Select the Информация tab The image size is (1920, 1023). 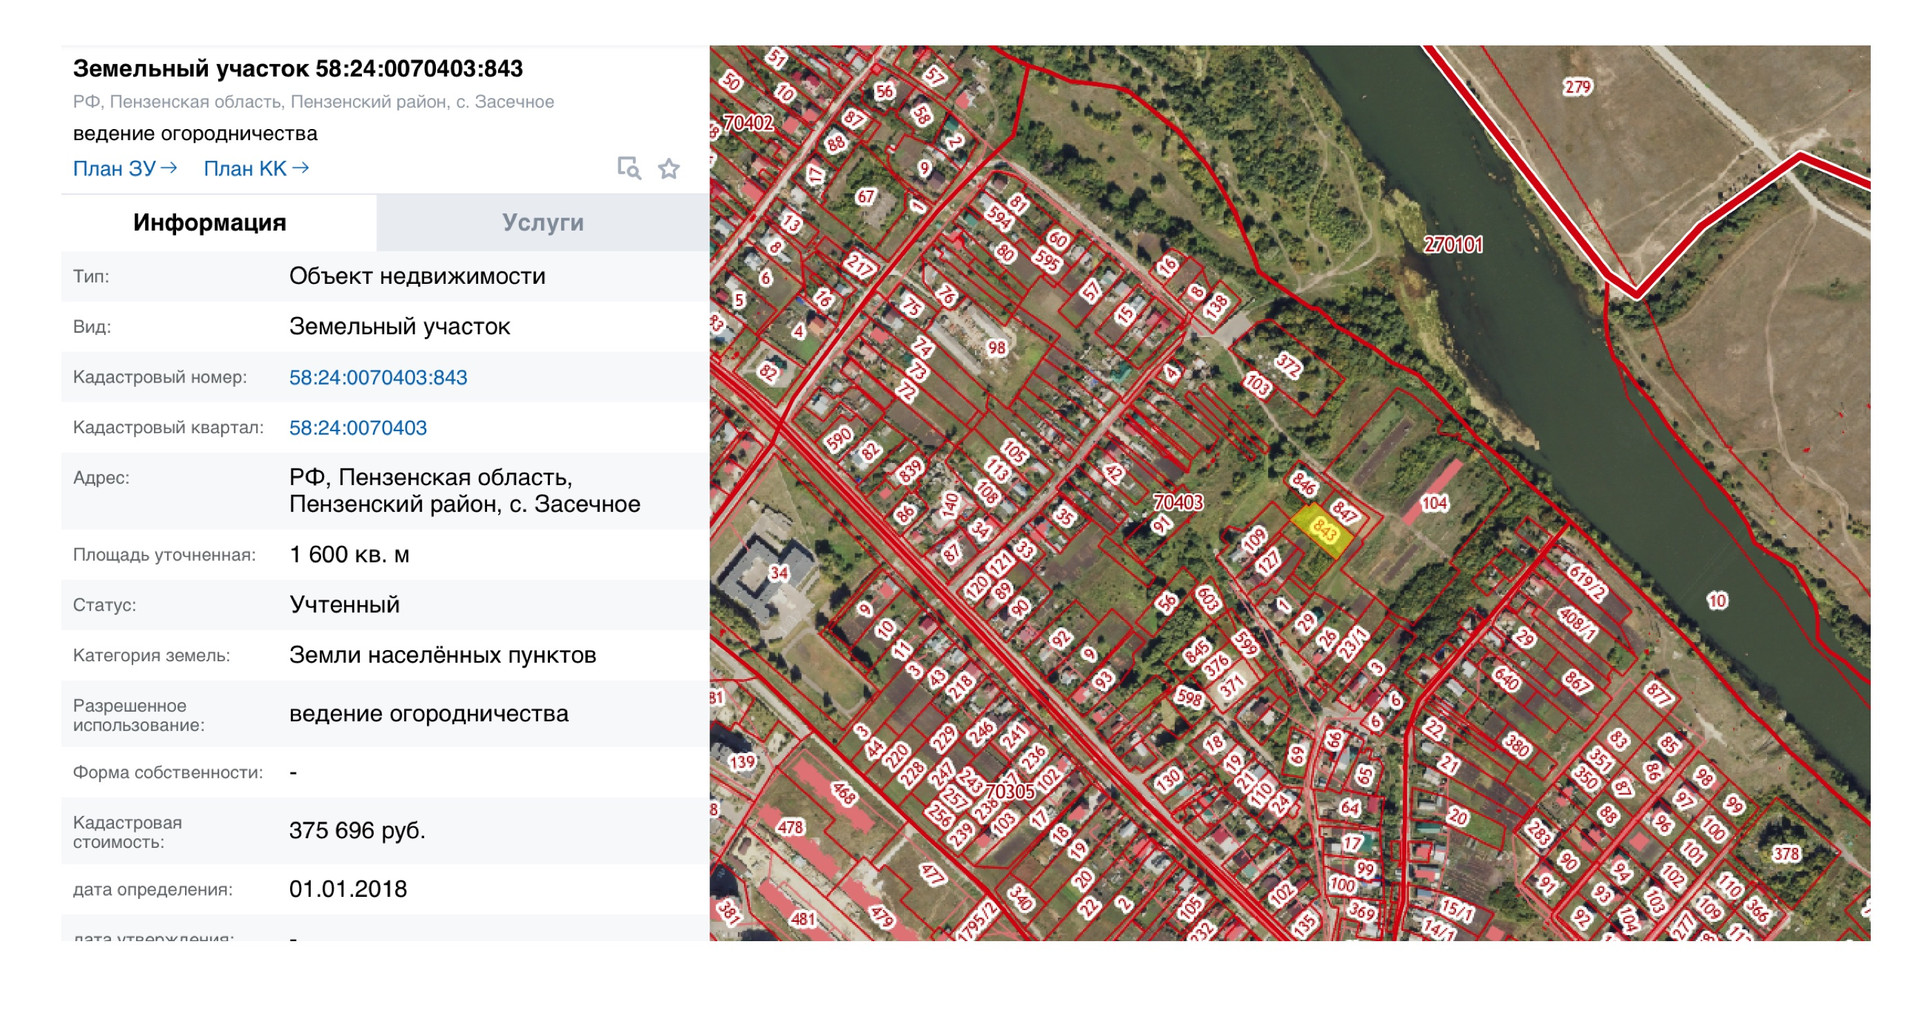(x=210, y=222)
